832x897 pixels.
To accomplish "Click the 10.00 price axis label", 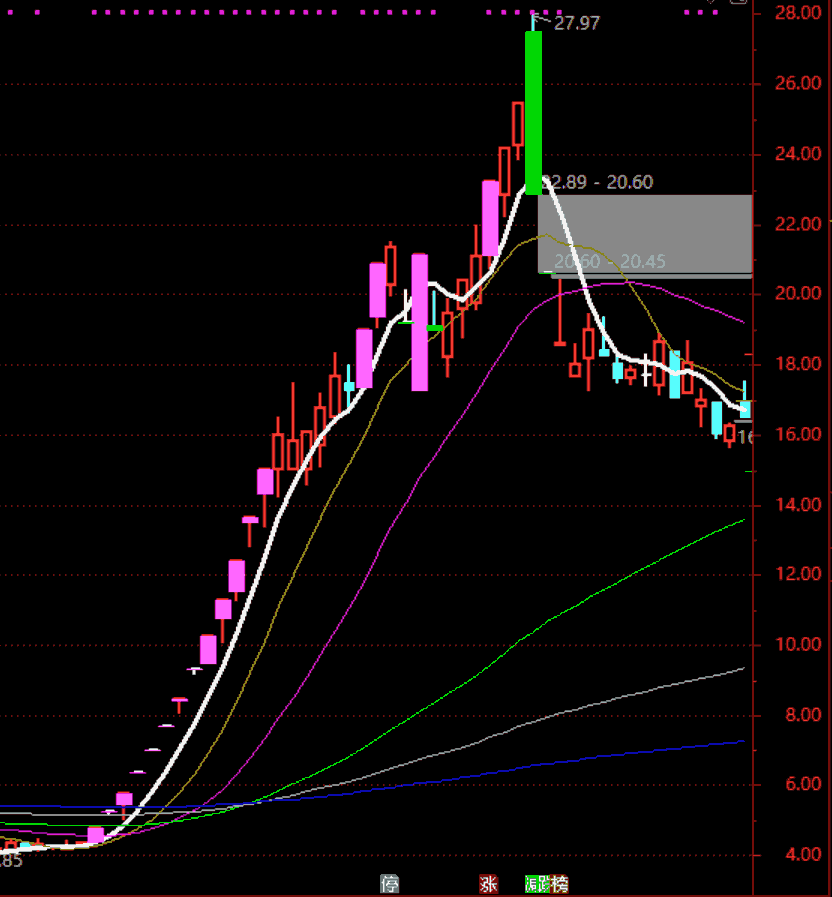I will pos(798,645).
